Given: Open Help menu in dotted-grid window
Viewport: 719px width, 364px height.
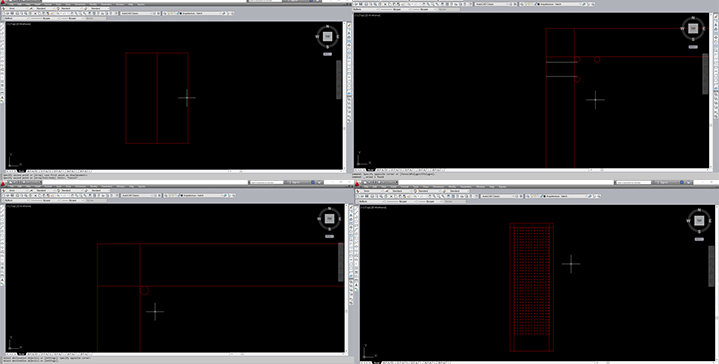Looking at the screenshot, I should (x=492, y=187).
